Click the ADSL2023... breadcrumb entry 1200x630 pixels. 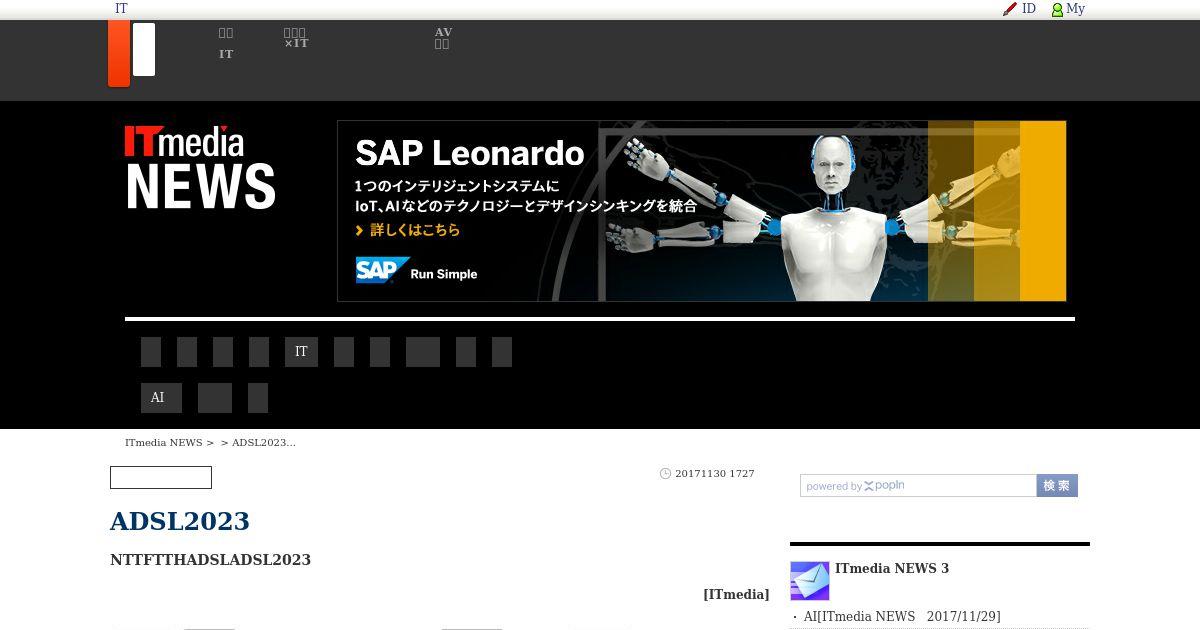pos(264,442)
